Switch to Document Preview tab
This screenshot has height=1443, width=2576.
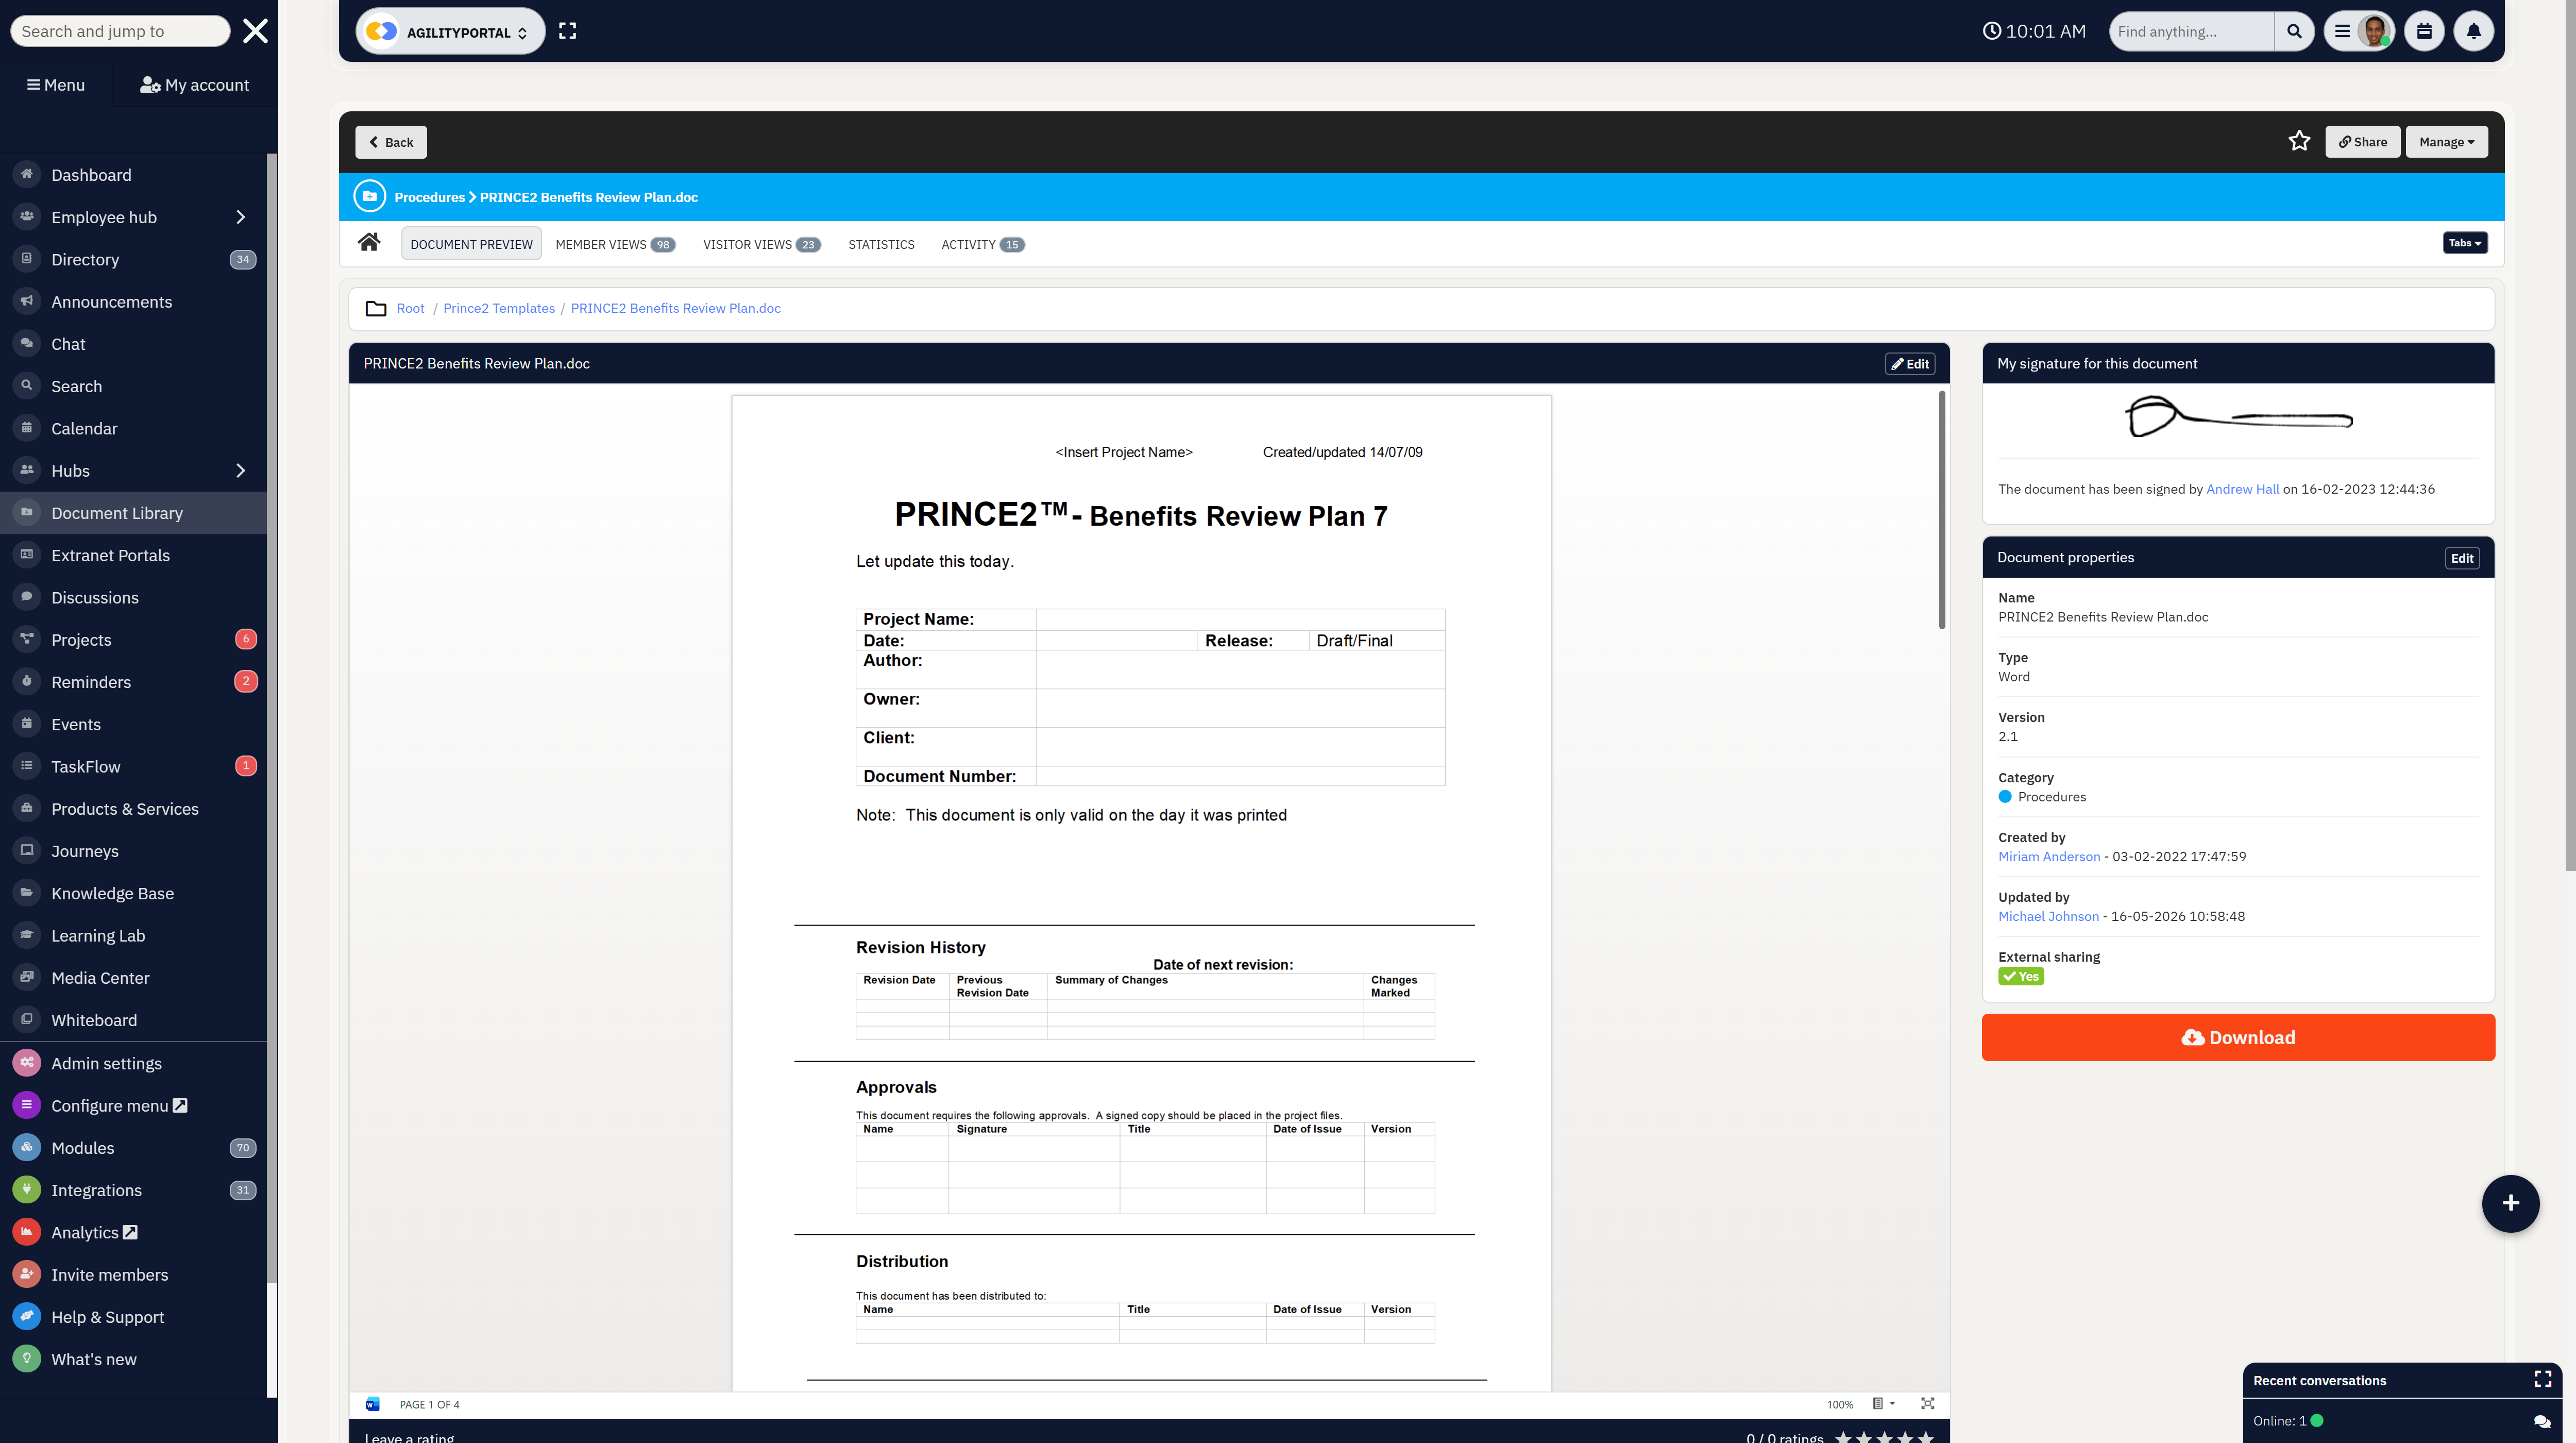pyautogui.click(x=471, y=244)
